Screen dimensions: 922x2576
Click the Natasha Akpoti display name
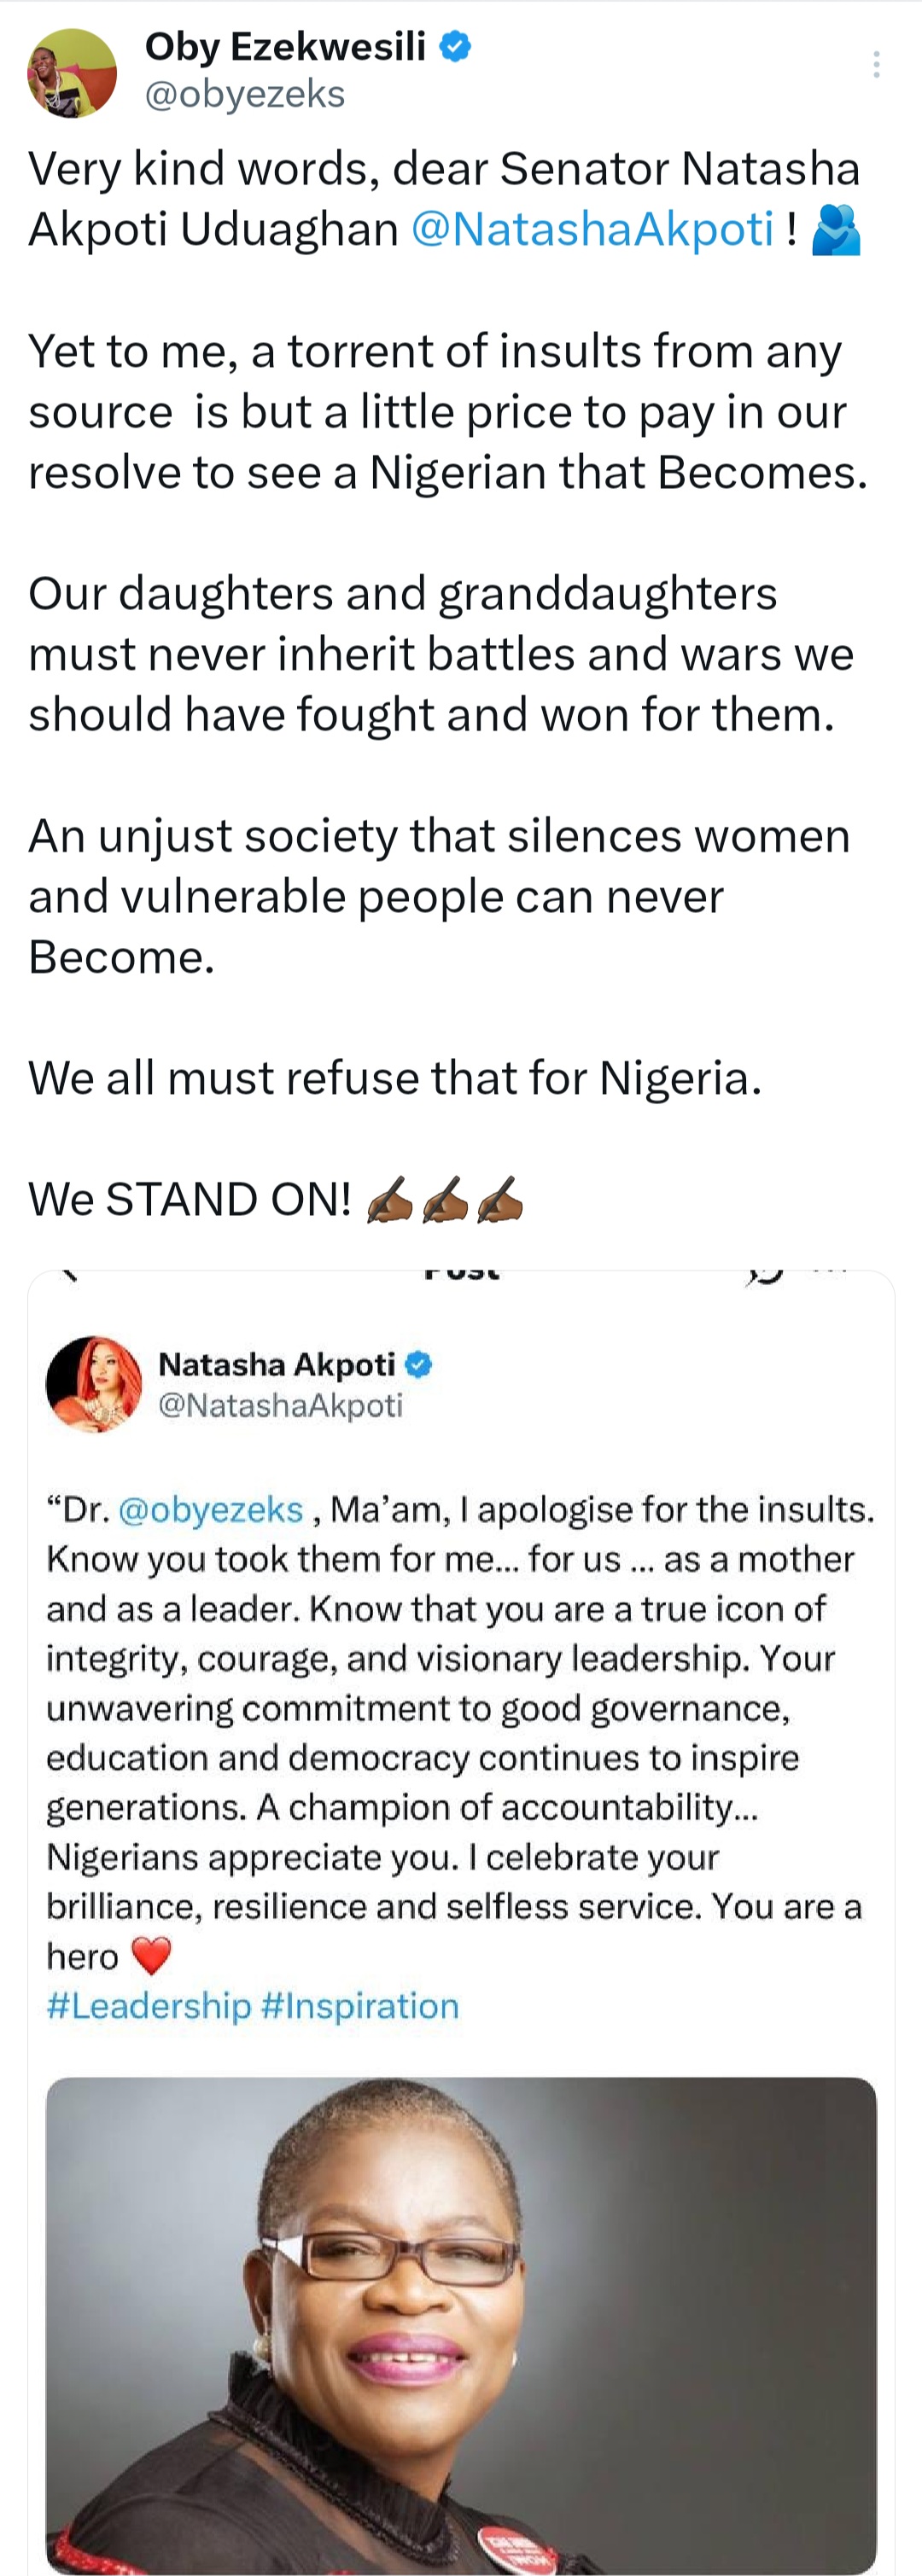click(277, 1364)
